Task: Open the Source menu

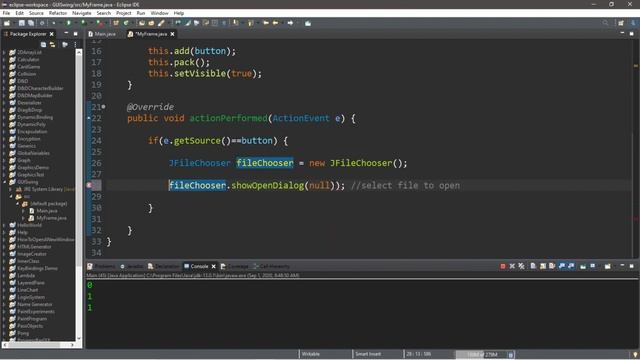Action: (x=36, y=13)
